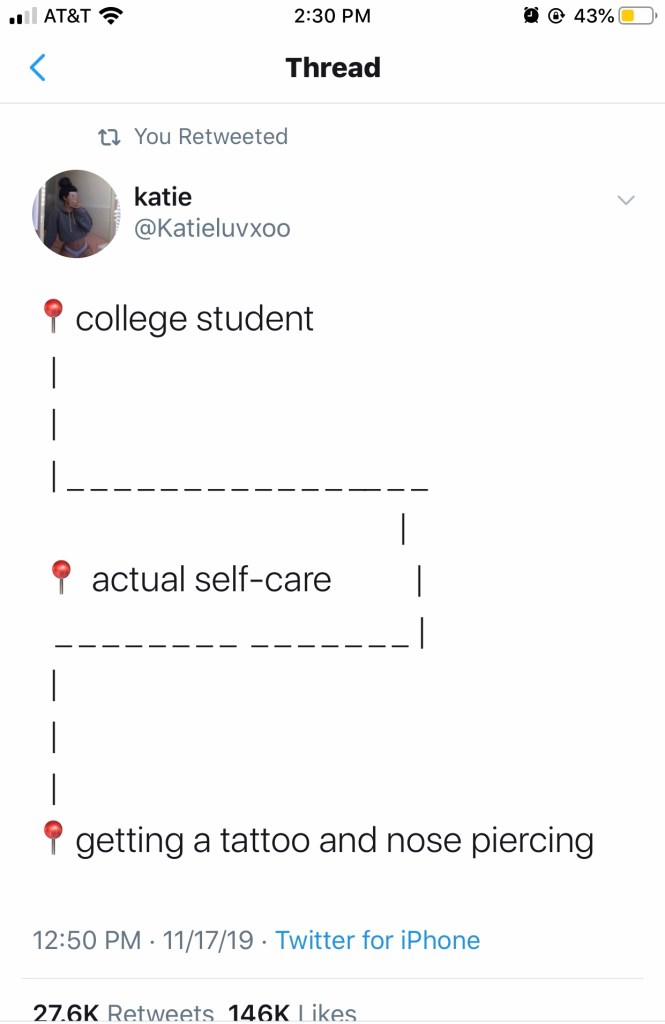The height and width of the screenshot is (1024, 665).
Task: Open the @Katieluvxoo handle
Action: [x=212, y=228]
